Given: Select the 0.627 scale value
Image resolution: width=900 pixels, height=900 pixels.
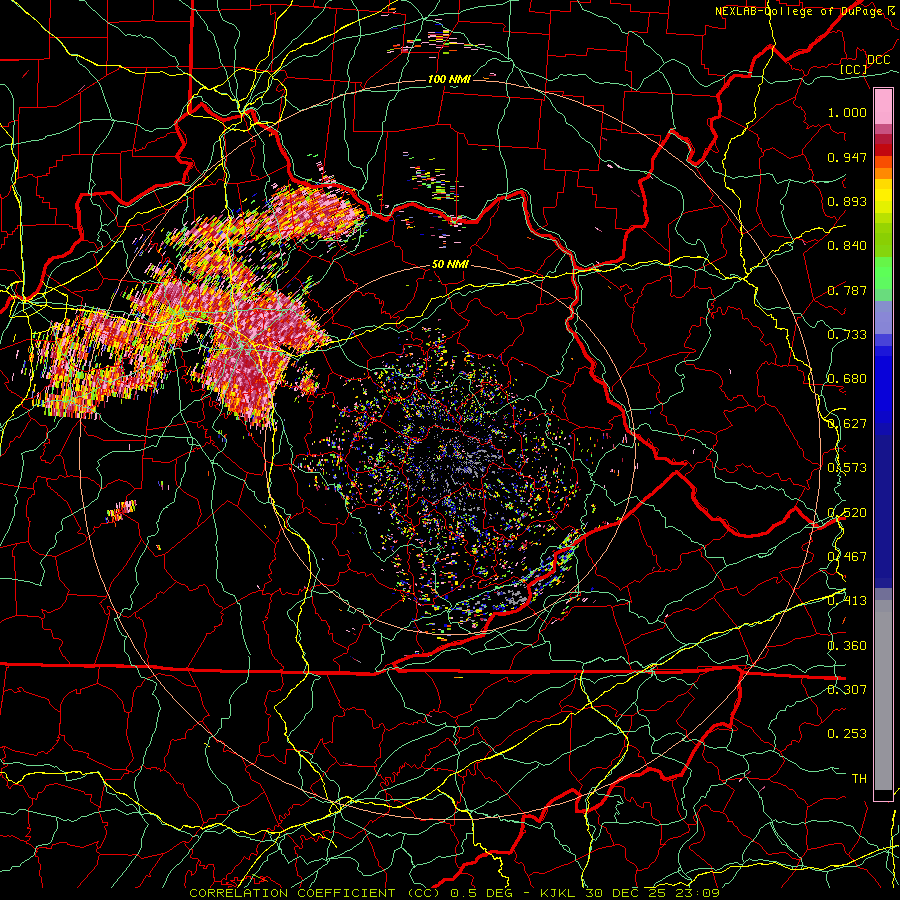Looking at the screenshot, I should [x=847, y=424].
